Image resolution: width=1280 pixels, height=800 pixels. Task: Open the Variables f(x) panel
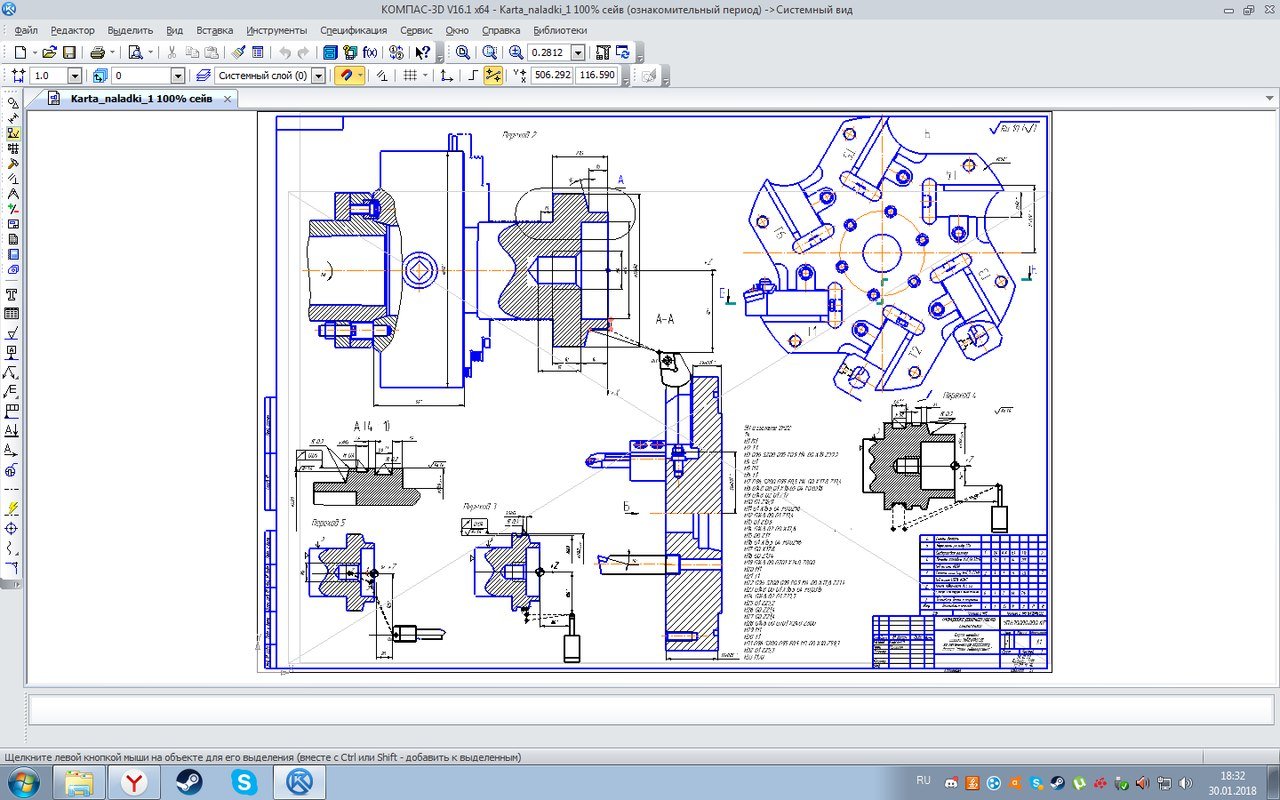tap(370, 52)
